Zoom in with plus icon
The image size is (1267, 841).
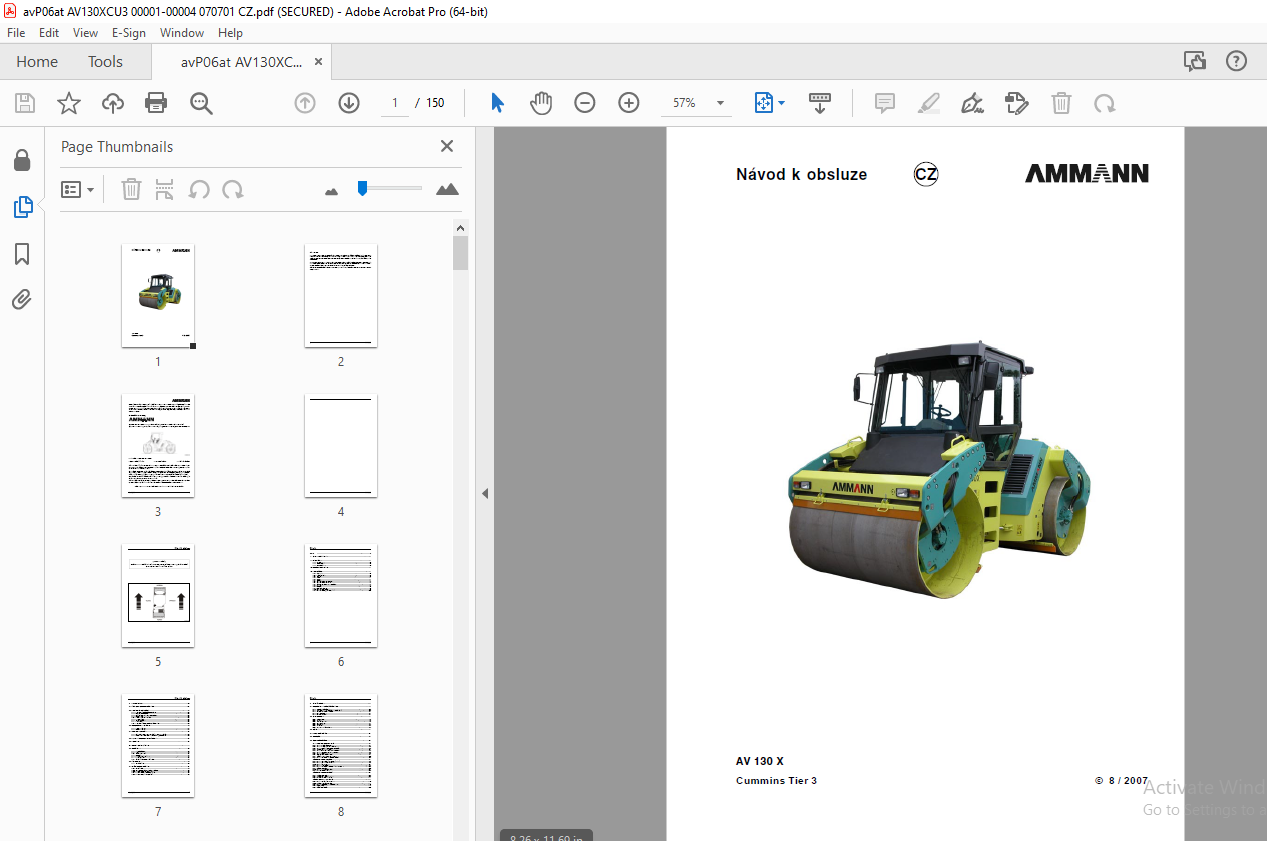coord(629,103)
